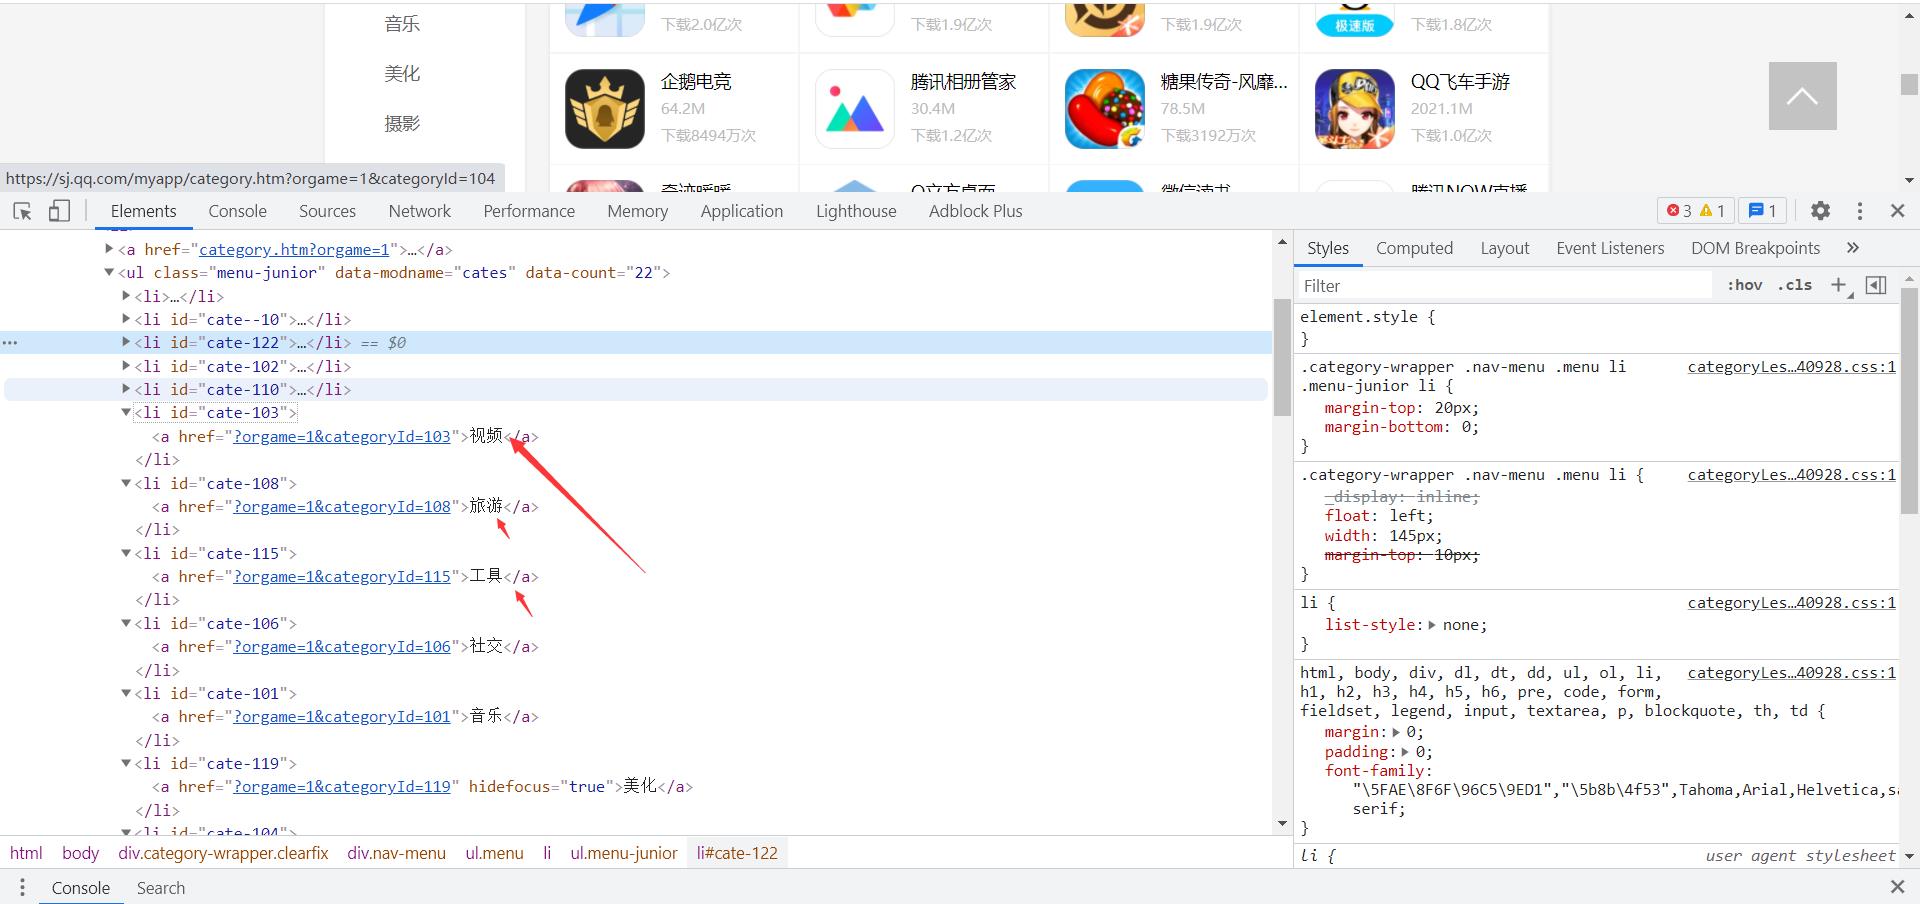1920x904 pixels.
Task: Click the new style rule plus icon
Action: 1838,286
